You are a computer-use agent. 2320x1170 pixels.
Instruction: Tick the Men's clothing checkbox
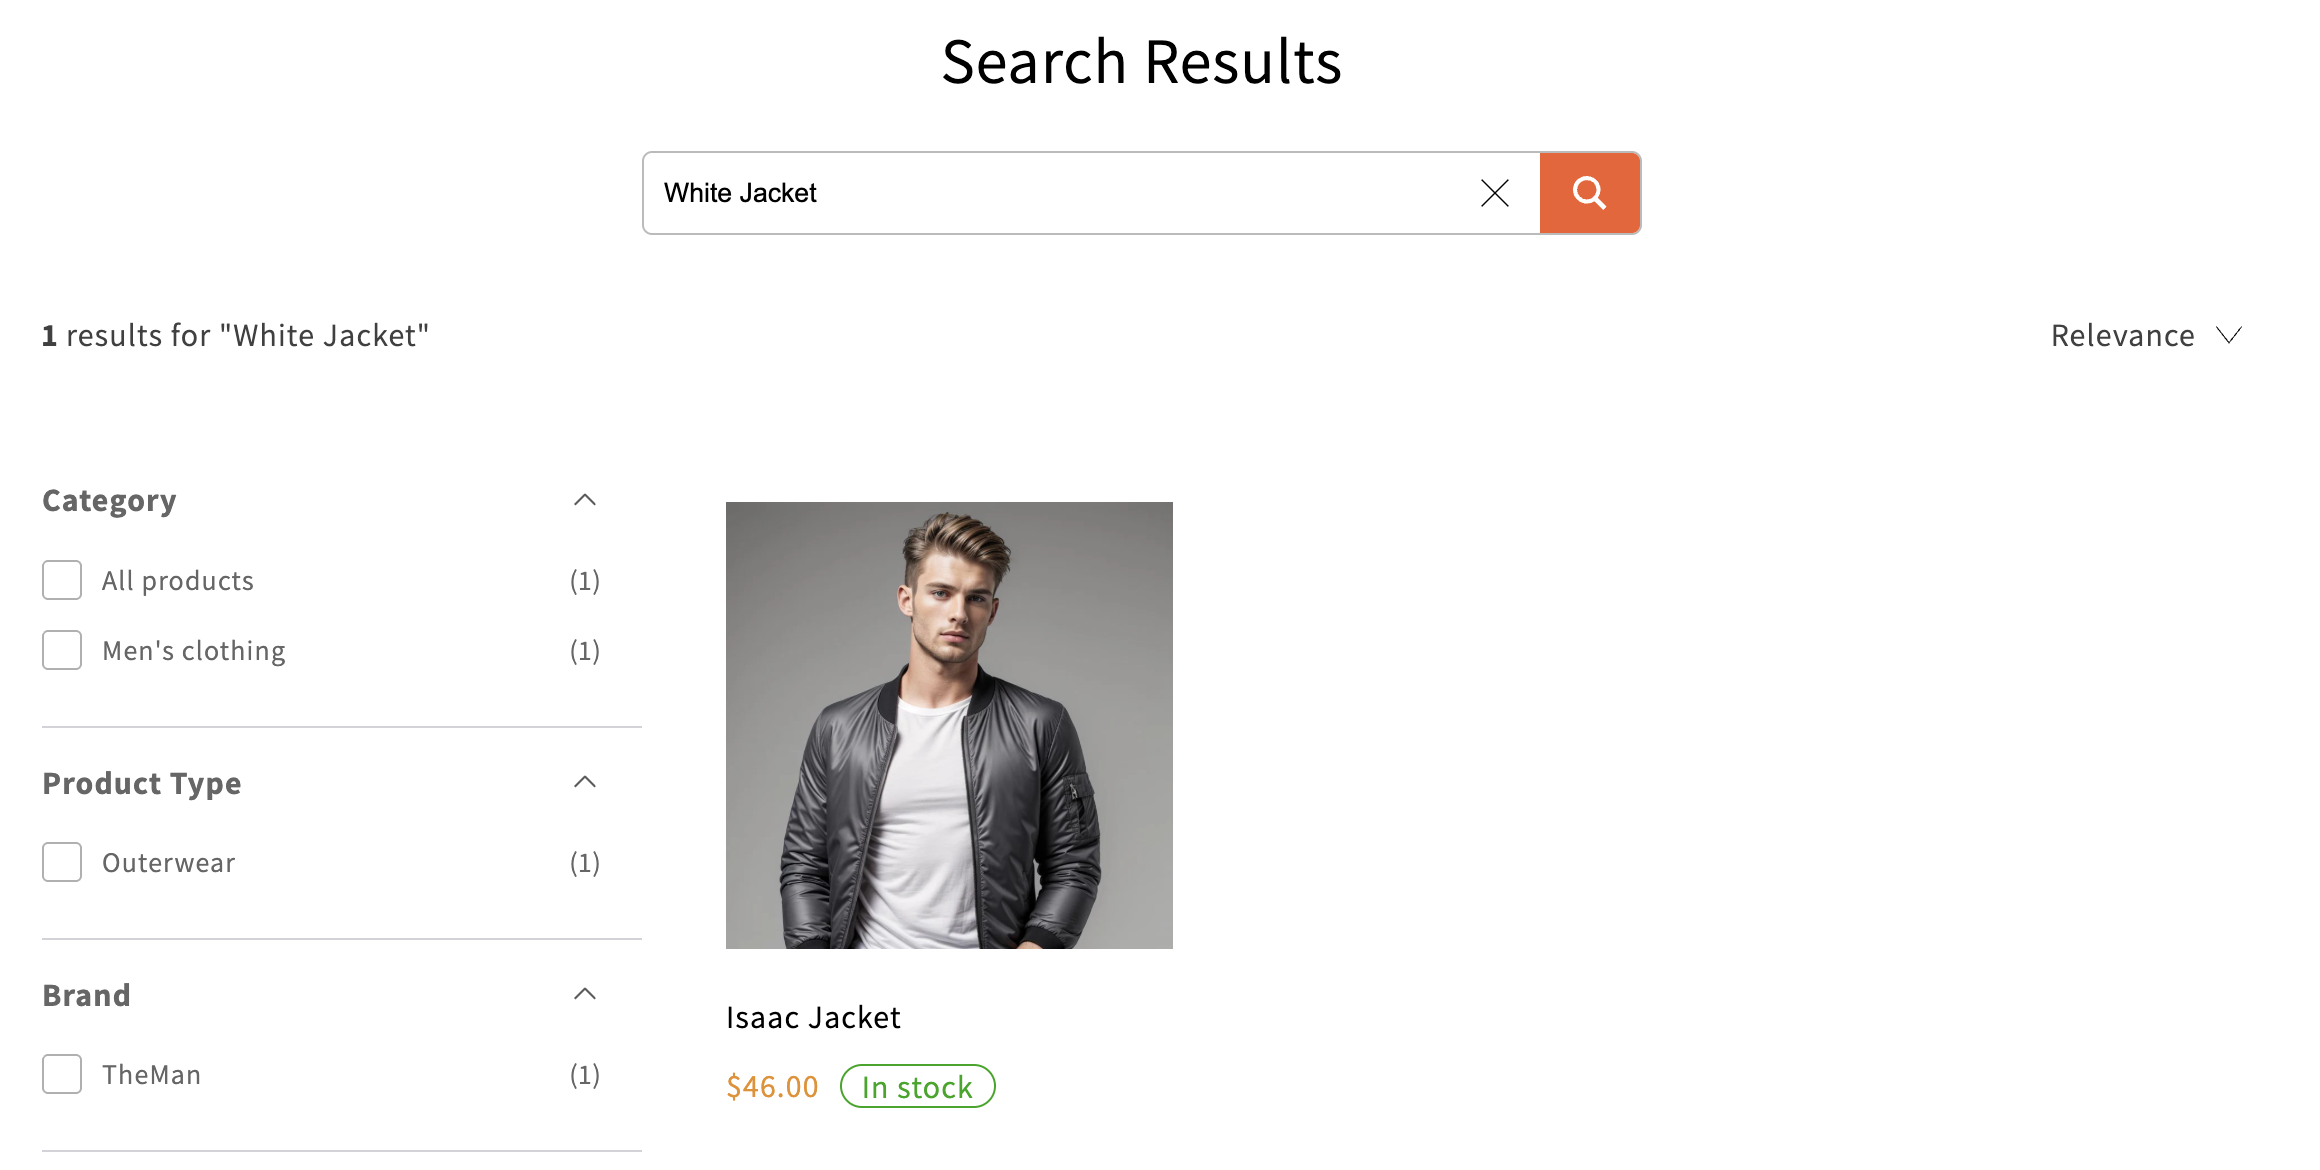62,650
